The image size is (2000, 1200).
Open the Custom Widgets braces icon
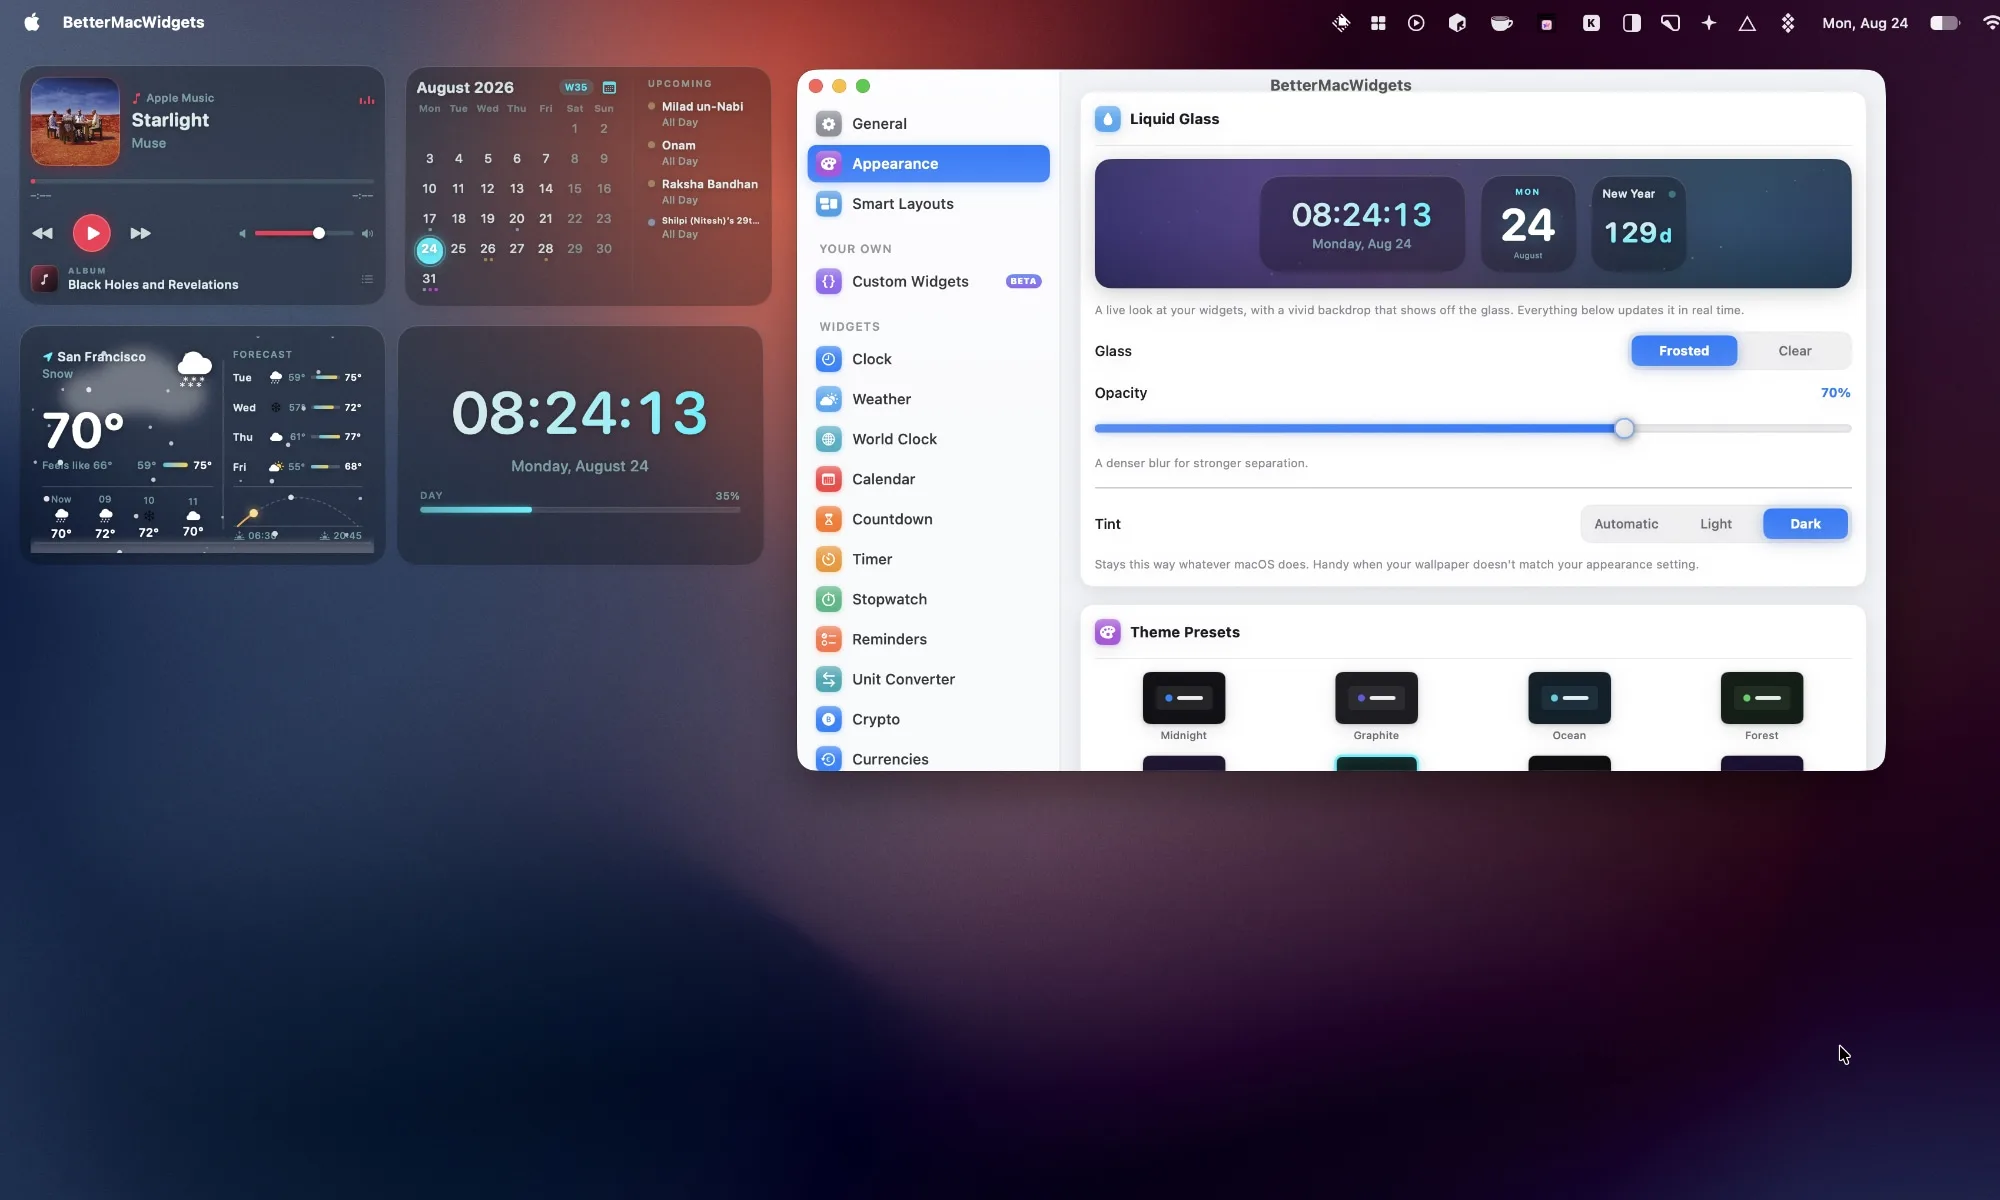[828, 282]
